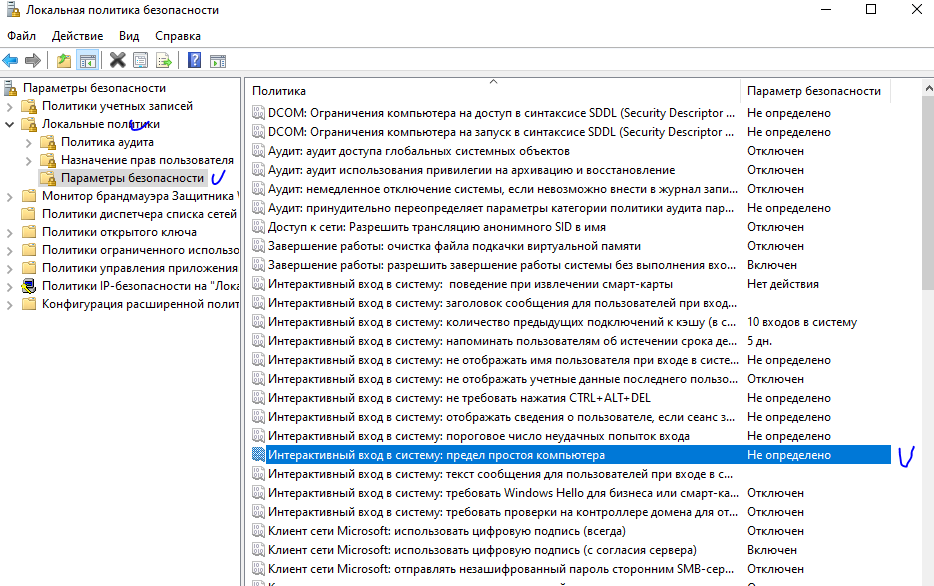934x586 pixels.
Task: Open the Вид menu
Action: pos(129,36)
